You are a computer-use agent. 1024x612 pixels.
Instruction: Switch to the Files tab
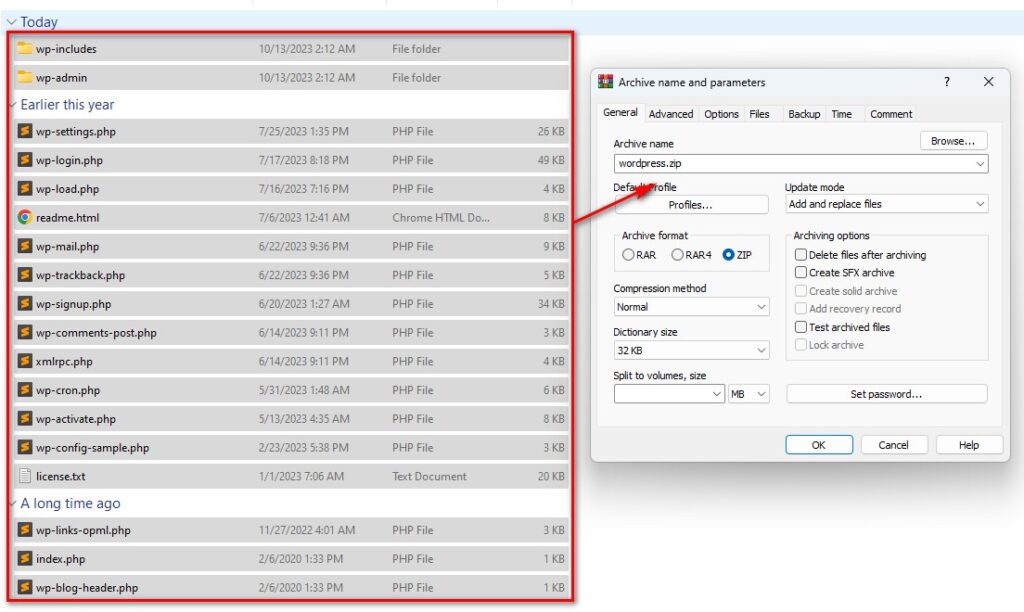(759, 114)
